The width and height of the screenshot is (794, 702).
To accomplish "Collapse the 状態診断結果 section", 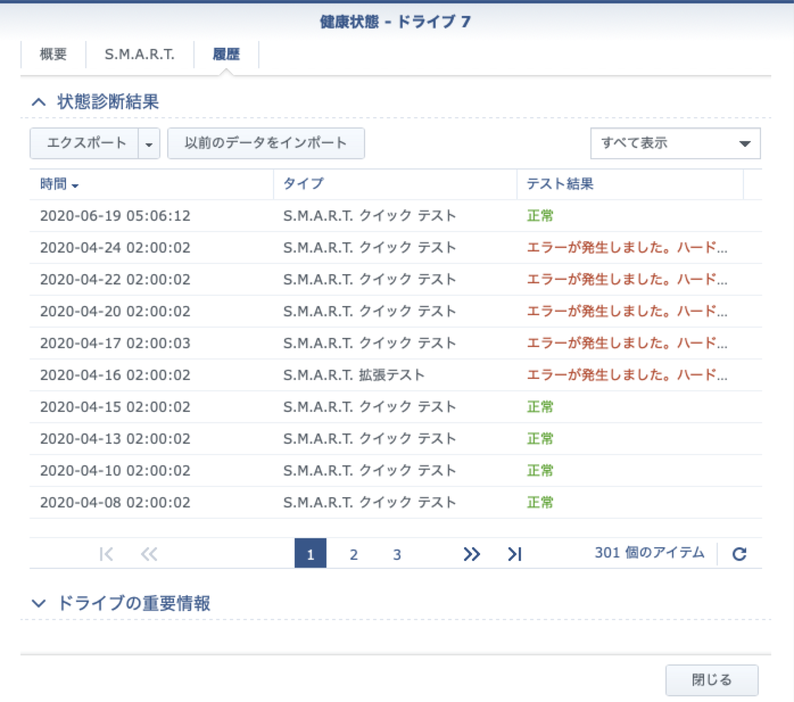I will point(39,102).
